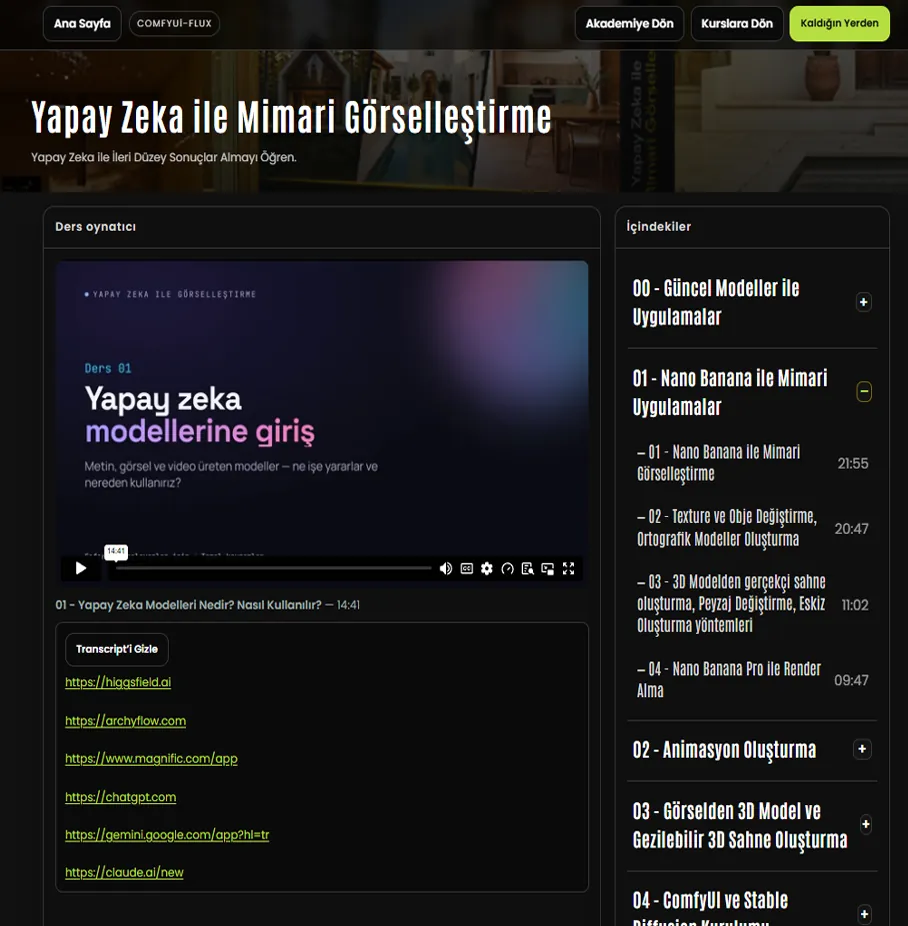Viewport: 908px width, 926px height.
Task: Toggle closed captions in the player
Action: pos(466,568)
